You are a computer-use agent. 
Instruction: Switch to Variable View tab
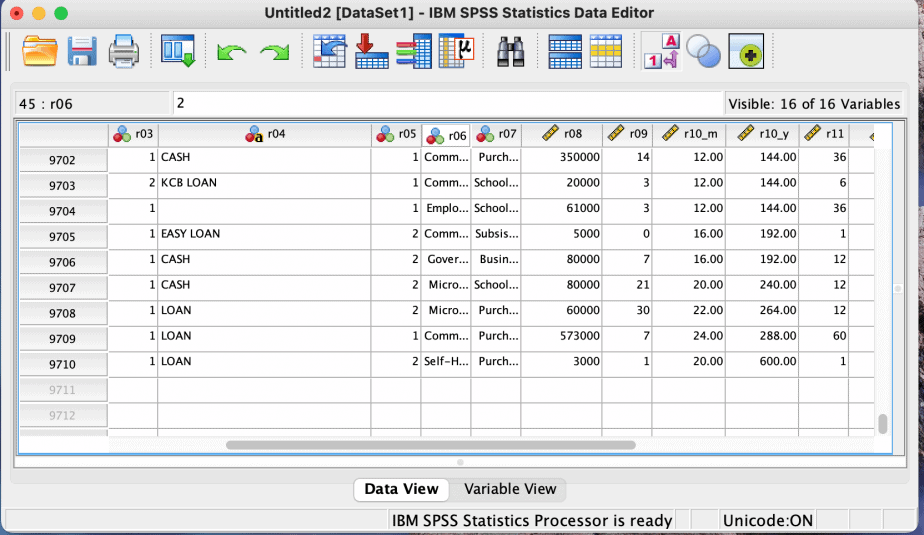[510, 489]
